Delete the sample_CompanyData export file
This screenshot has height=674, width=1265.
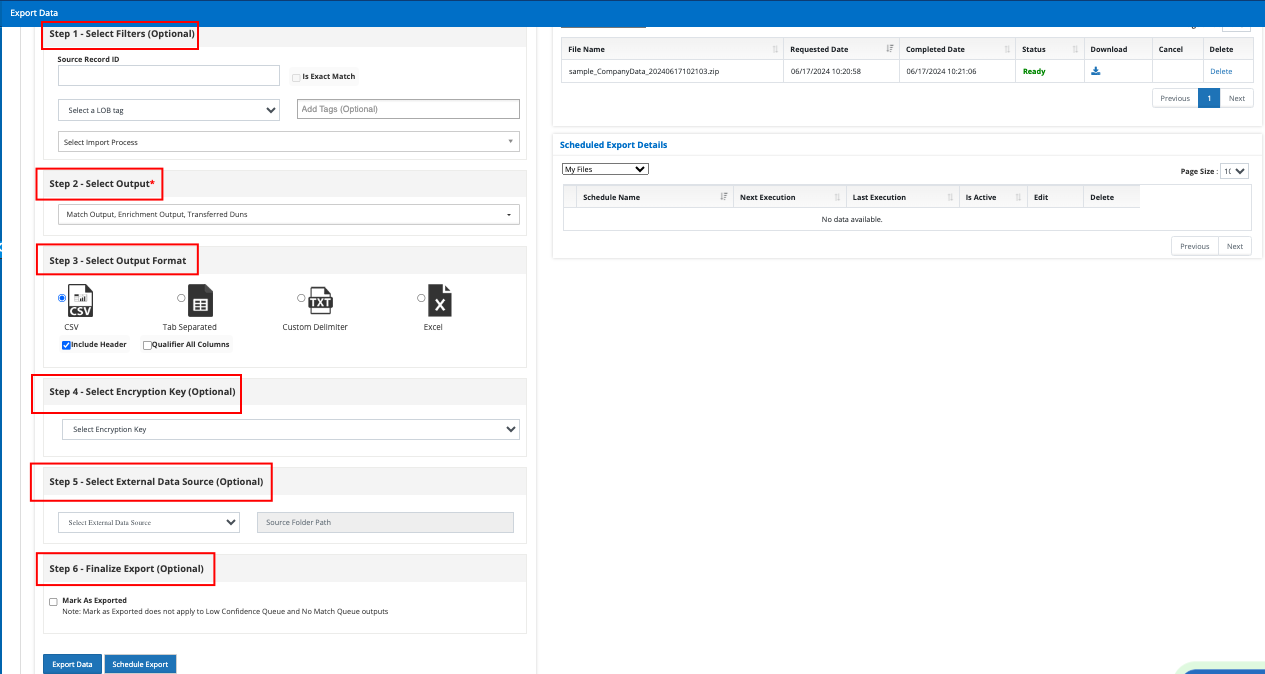[x=1221, y=71]
